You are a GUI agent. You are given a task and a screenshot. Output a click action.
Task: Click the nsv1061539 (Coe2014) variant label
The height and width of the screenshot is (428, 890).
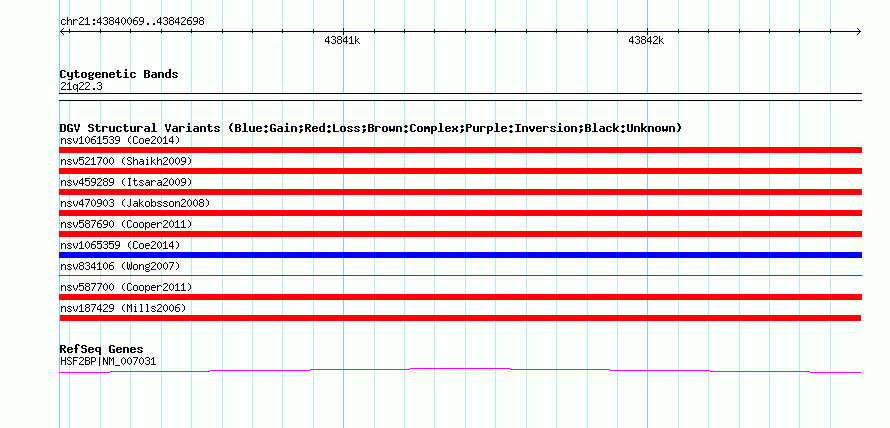coord(120,140)
